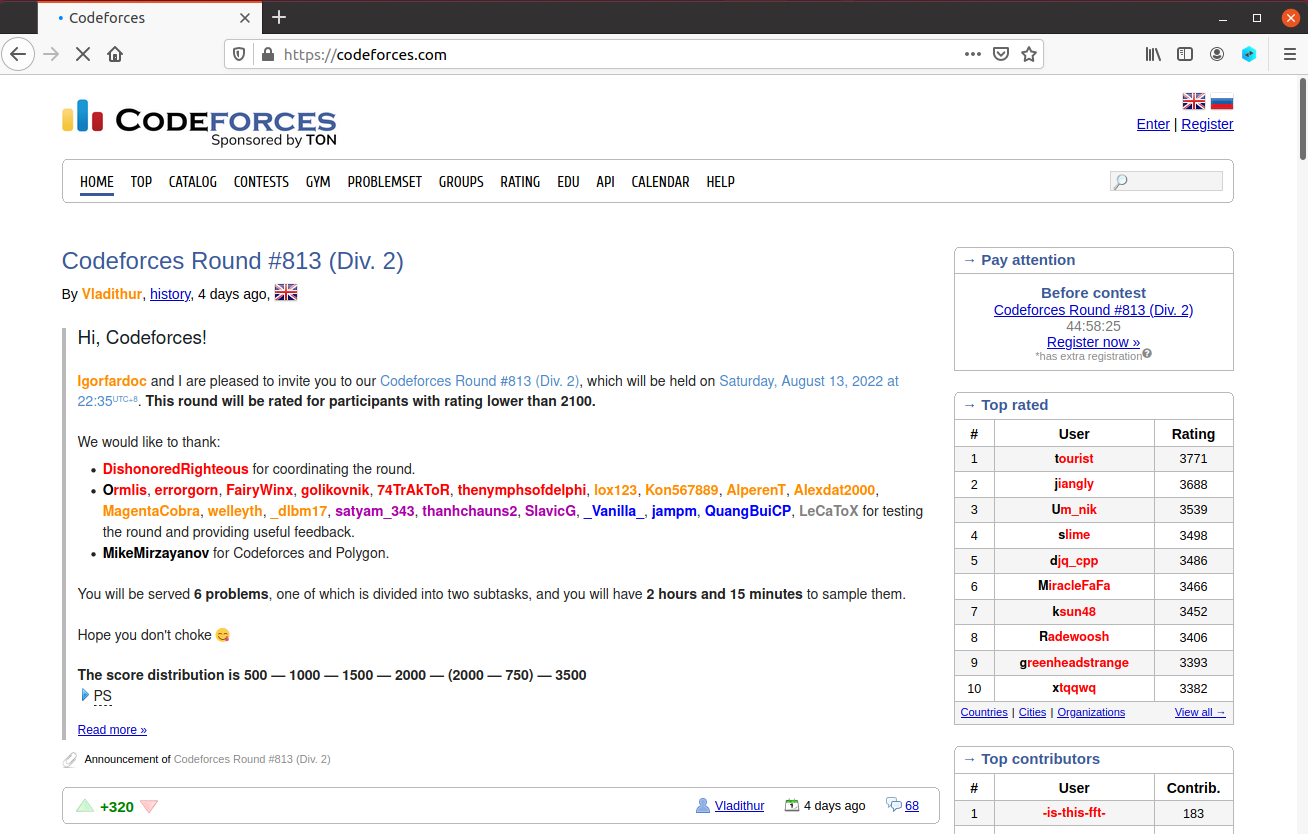Click the 68 comments count link

tap(912, 806)
